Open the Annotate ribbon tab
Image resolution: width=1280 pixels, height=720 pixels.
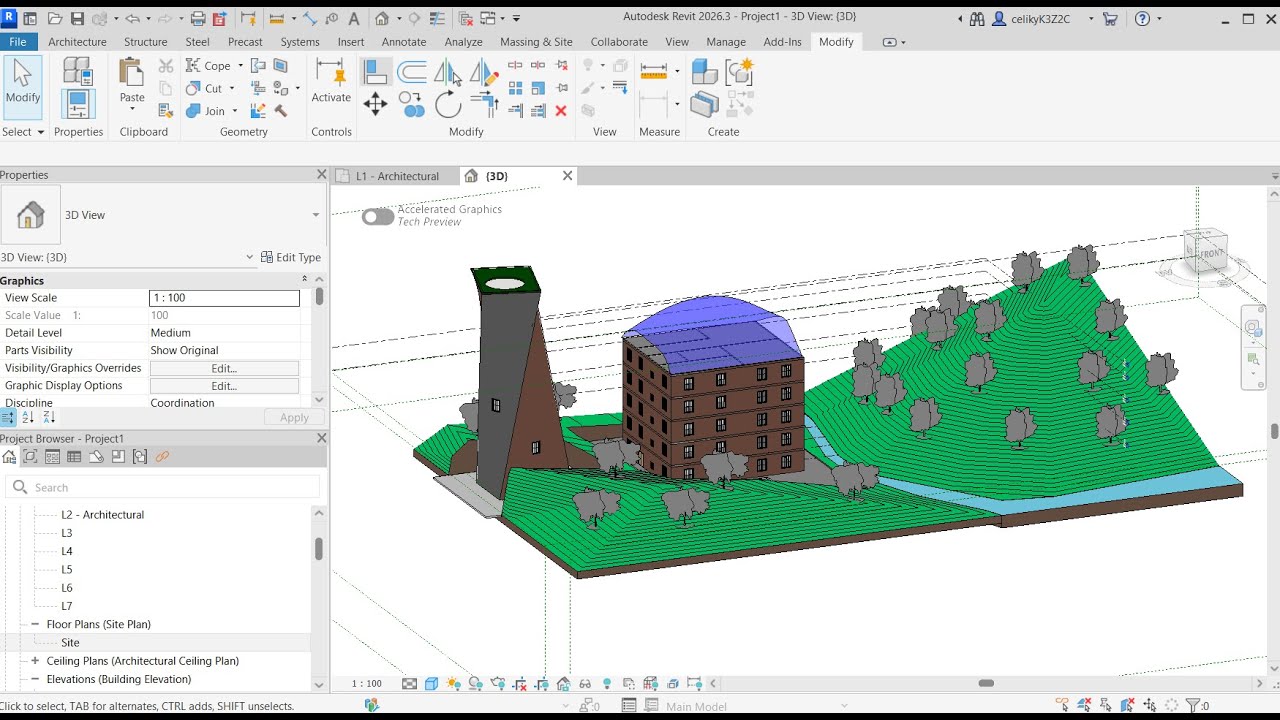click(x=404, y=42)
